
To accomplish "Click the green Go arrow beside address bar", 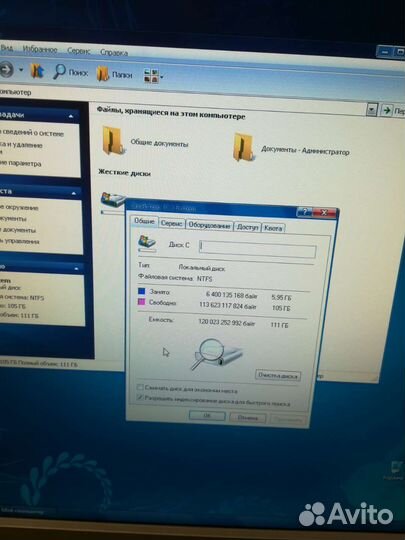I will (x=386, y=111).
